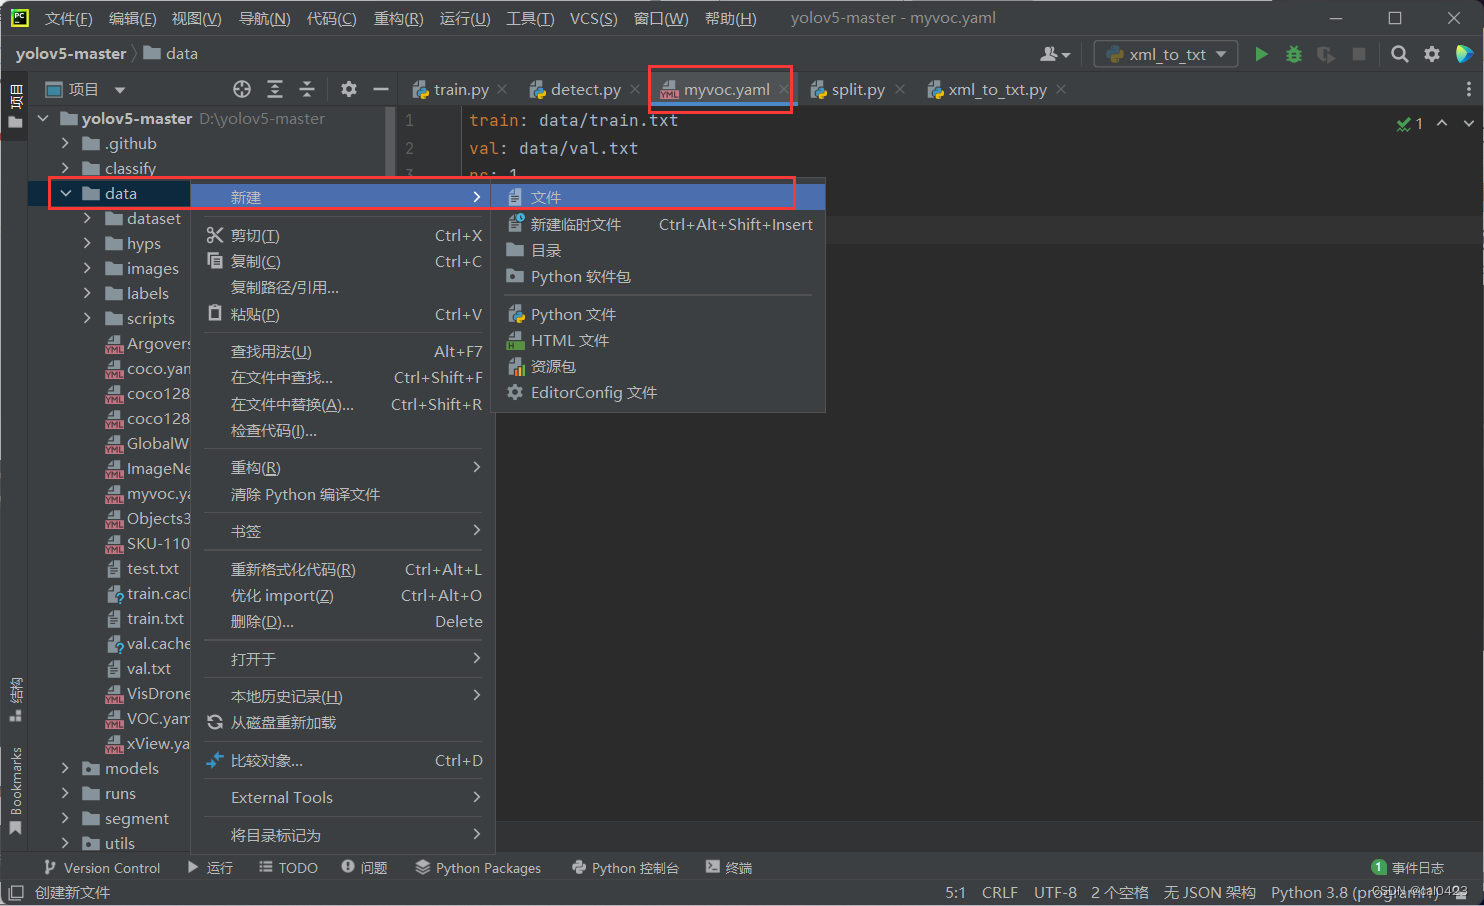Click the project tree vertical scrollbar
Screen dimensions: 1484x906
(x=390, y=140)
